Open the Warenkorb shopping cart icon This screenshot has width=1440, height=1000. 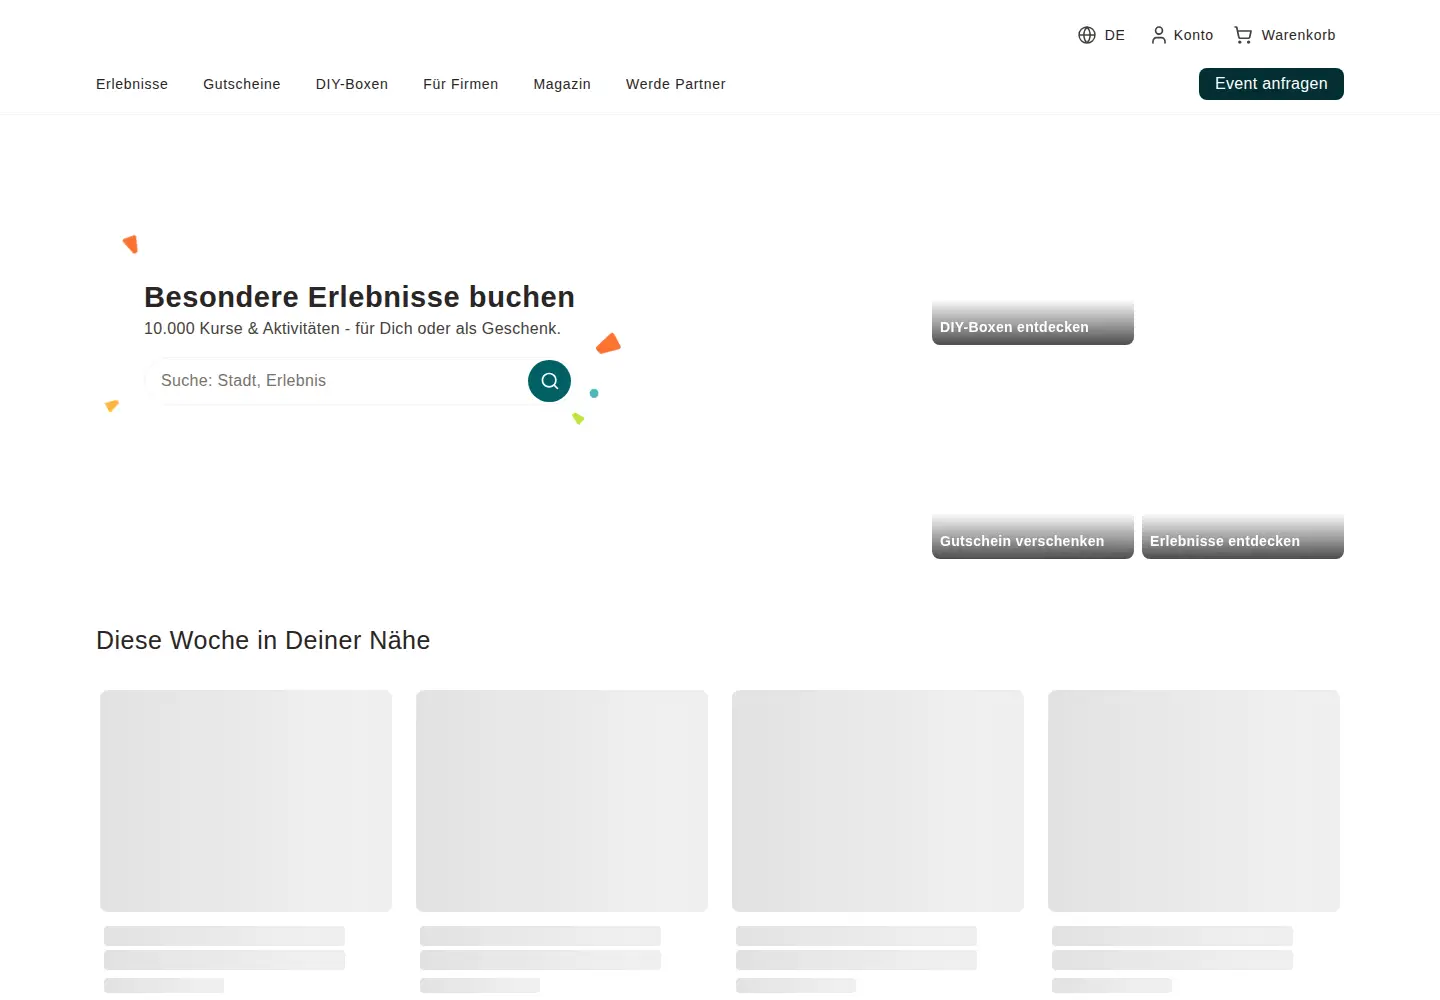click(x=1243, y=35)
